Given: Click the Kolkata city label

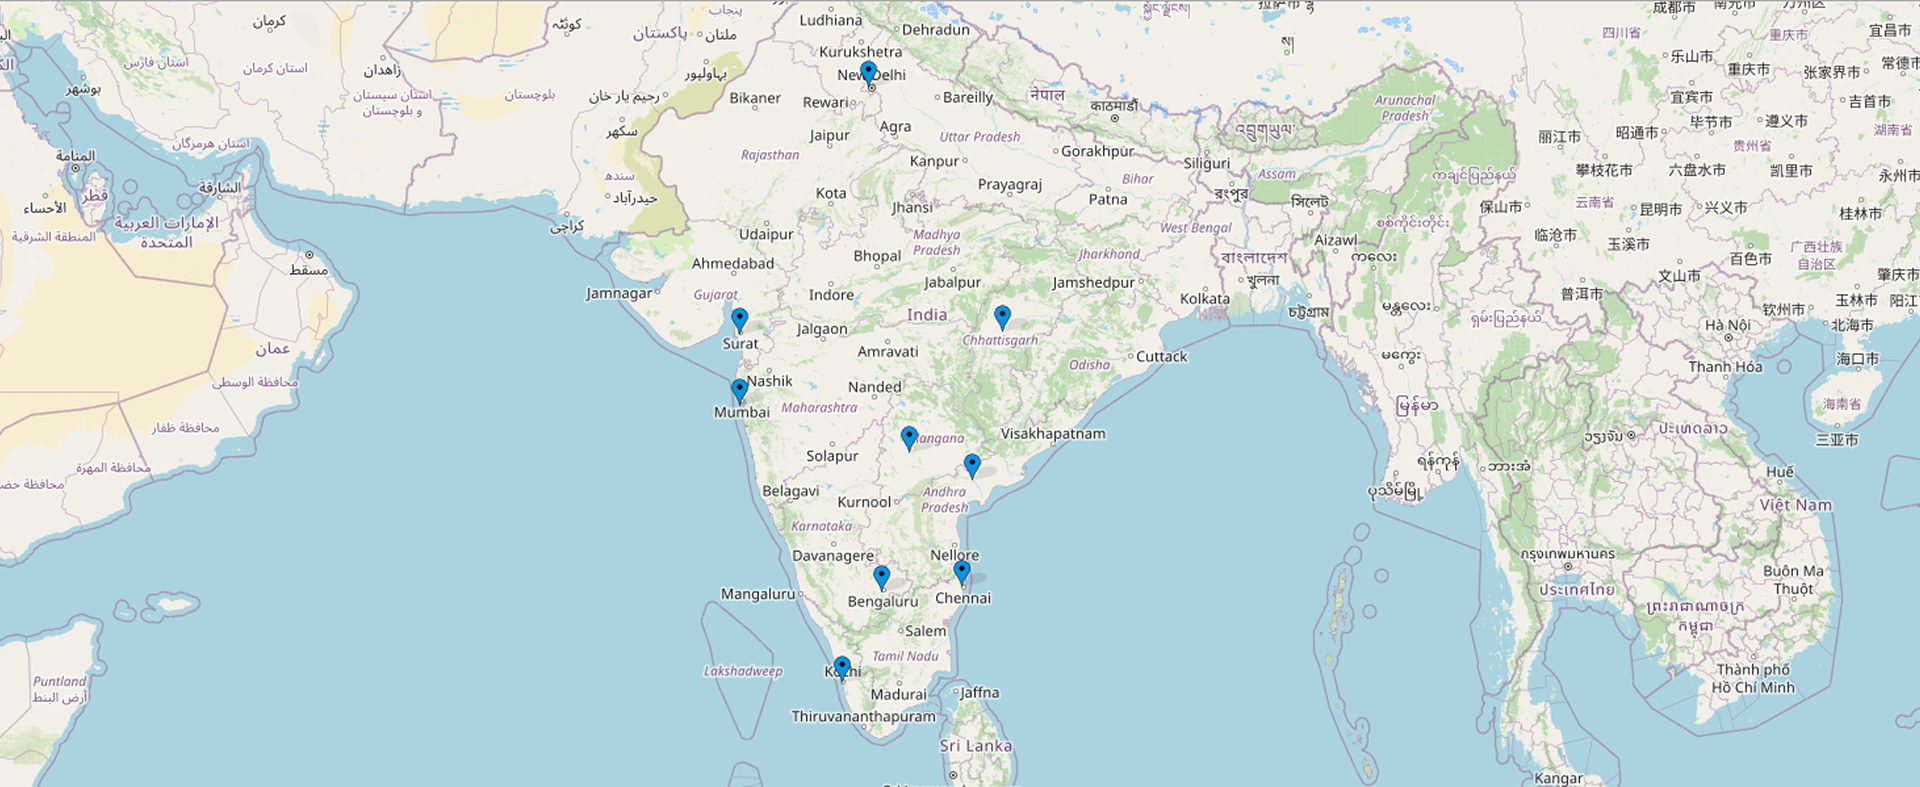Looking at the screenshot, I should 1204,299.
